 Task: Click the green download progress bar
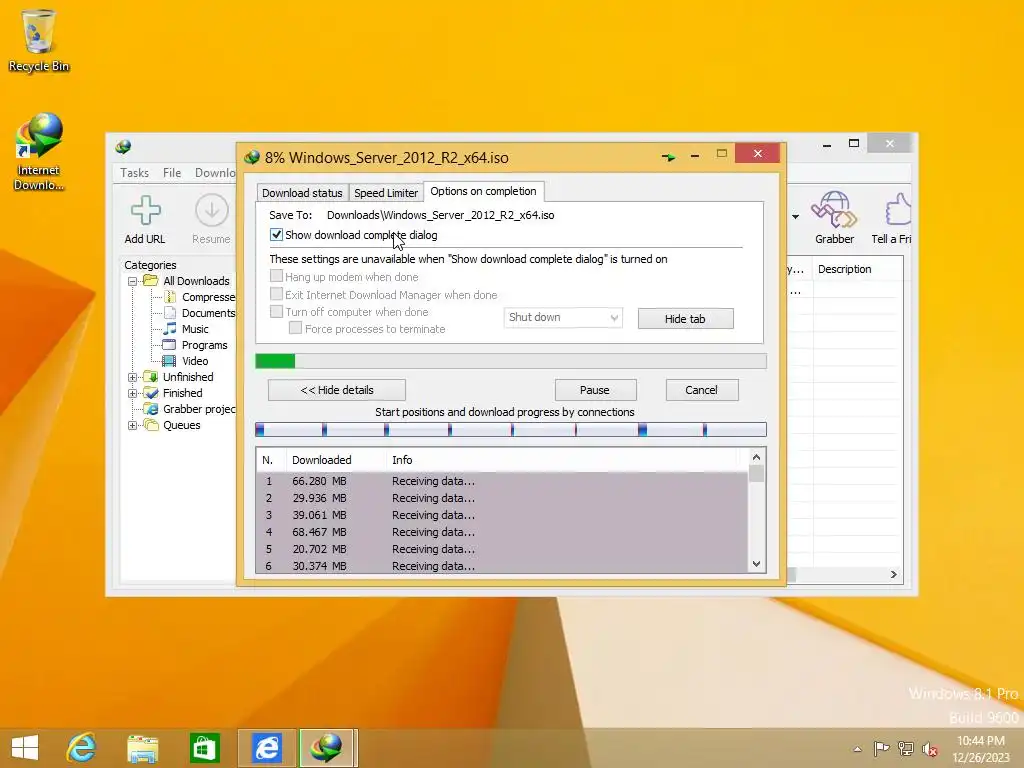pos(511,361)
